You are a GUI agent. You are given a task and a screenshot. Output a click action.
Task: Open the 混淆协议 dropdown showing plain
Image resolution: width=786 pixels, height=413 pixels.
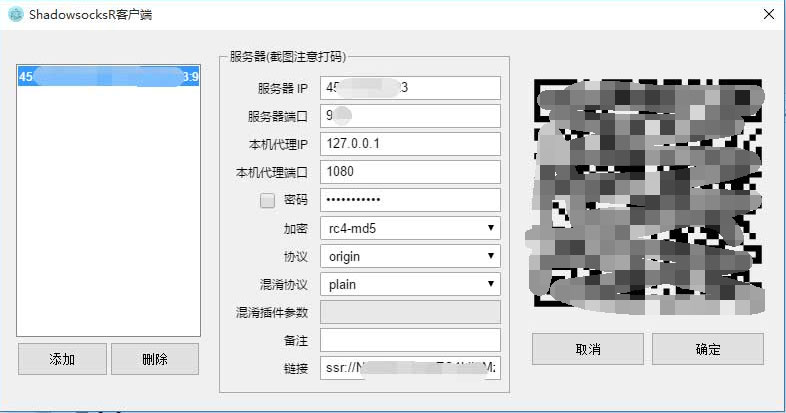[x=410, y=285]
